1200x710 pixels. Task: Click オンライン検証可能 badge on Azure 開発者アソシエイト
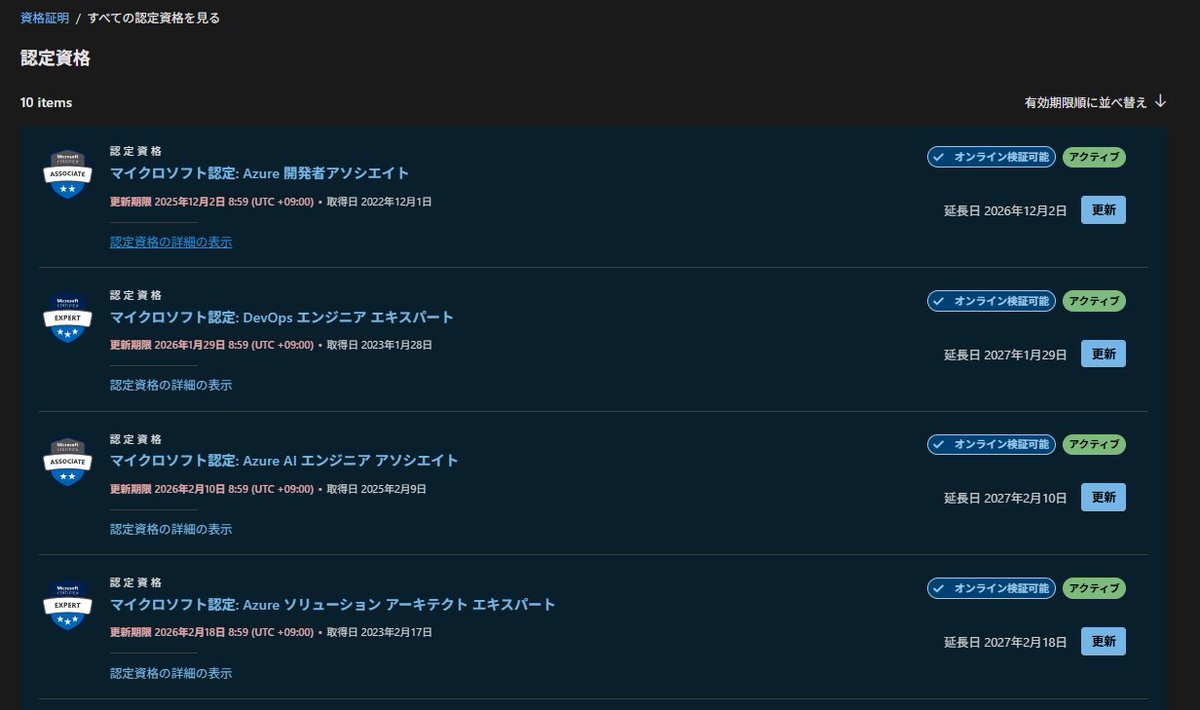[x=991, y=157]
